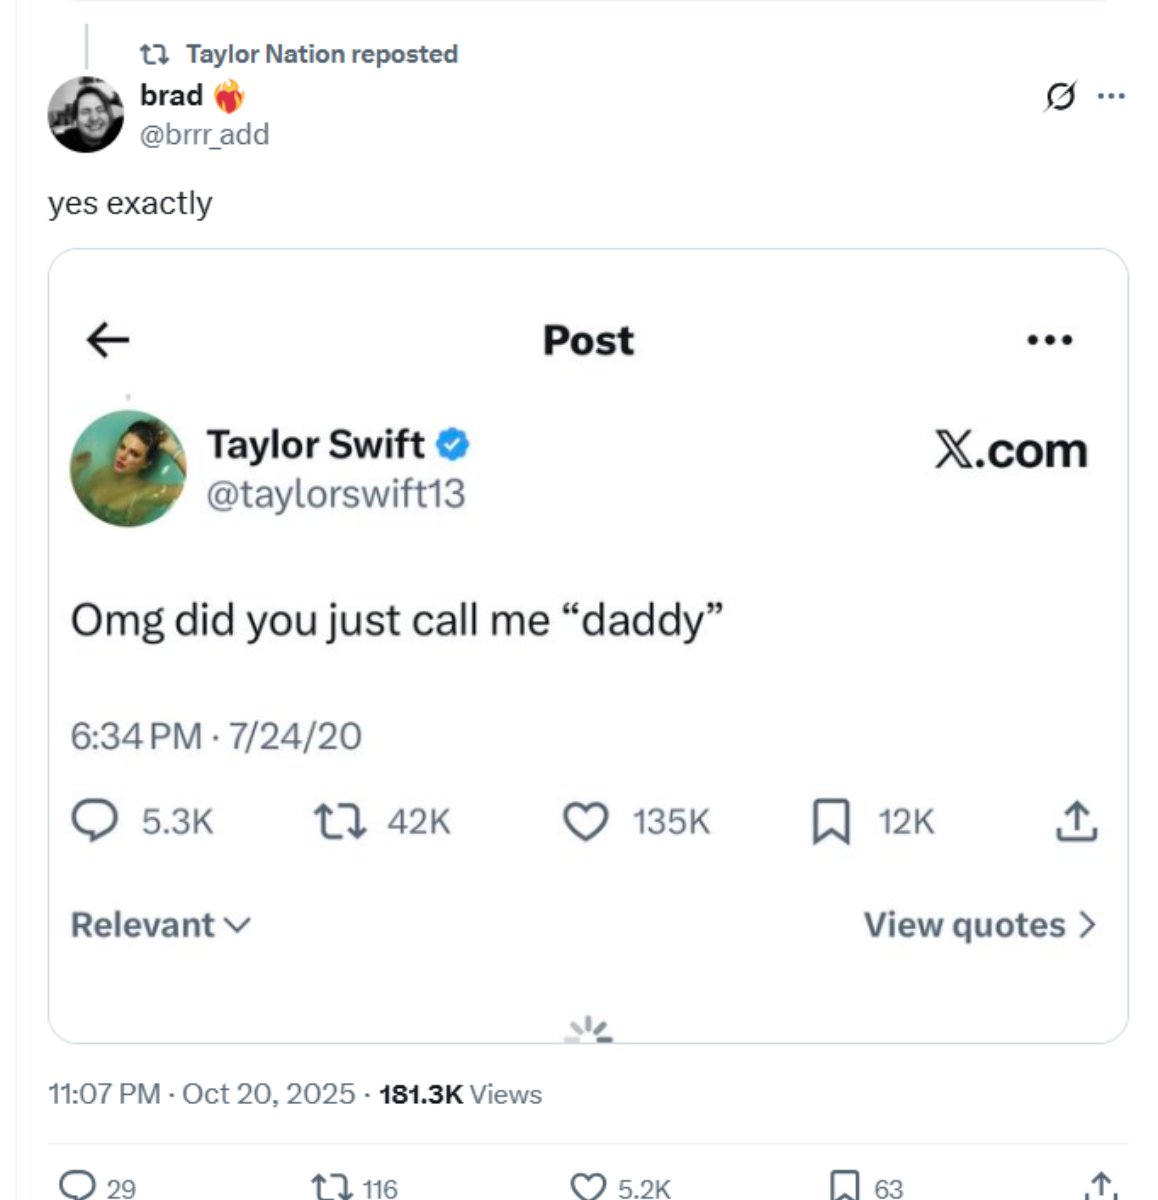Viewport: 1158px width, 1200px height.
Task: Open brad's profile picture
Action: pos(87,113)
